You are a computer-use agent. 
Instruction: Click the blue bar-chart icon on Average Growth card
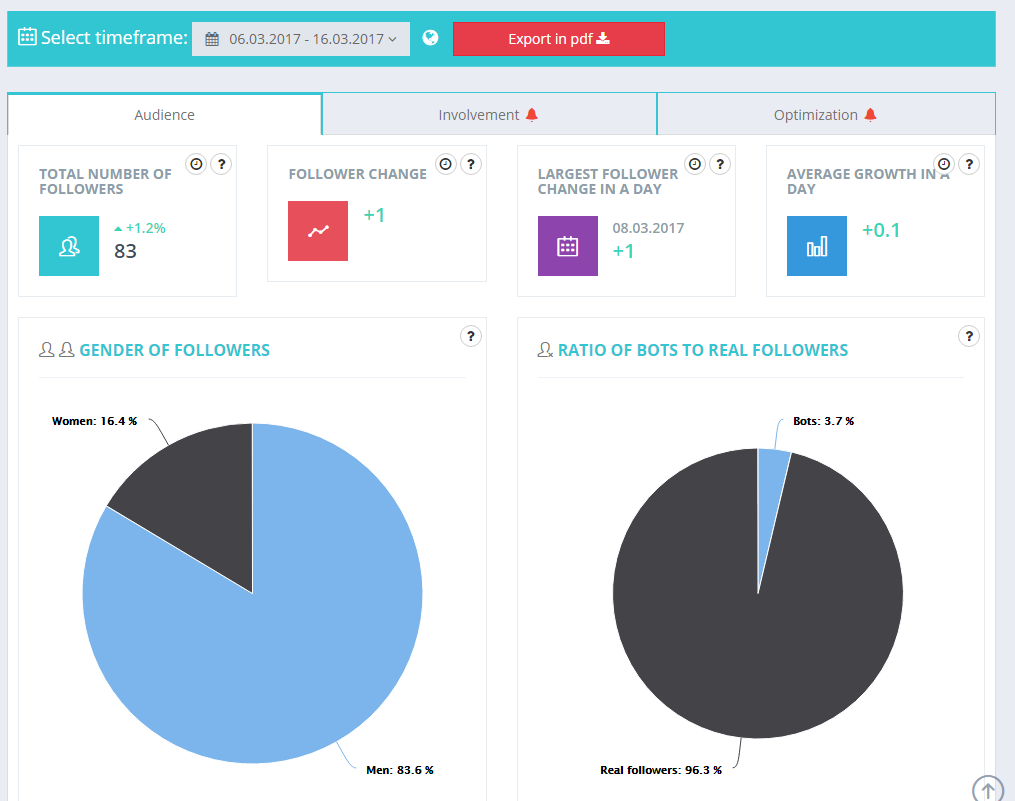[x=816, y=245]
